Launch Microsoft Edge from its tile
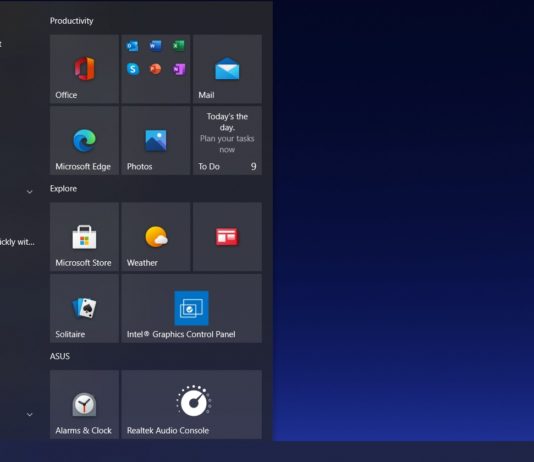This screenshot has width=534, height=462. [x=84, y=140]
